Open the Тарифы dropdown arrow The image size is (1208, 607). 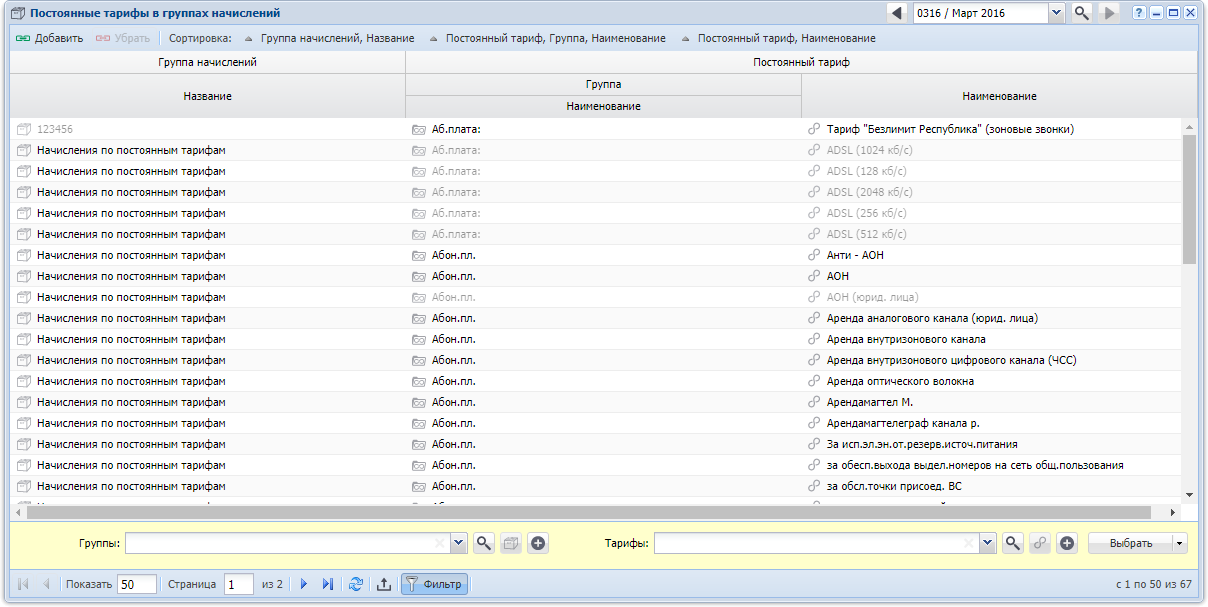(x=988, y=543)
